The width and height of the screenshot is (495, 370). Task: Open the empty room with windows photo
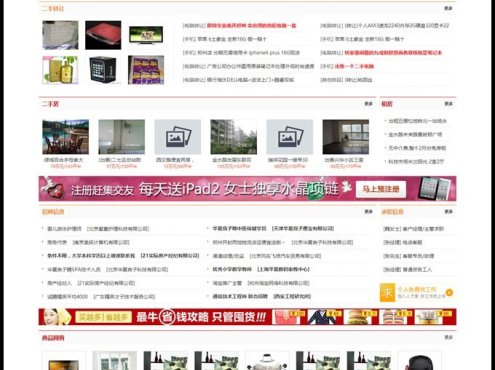(346, 137)
